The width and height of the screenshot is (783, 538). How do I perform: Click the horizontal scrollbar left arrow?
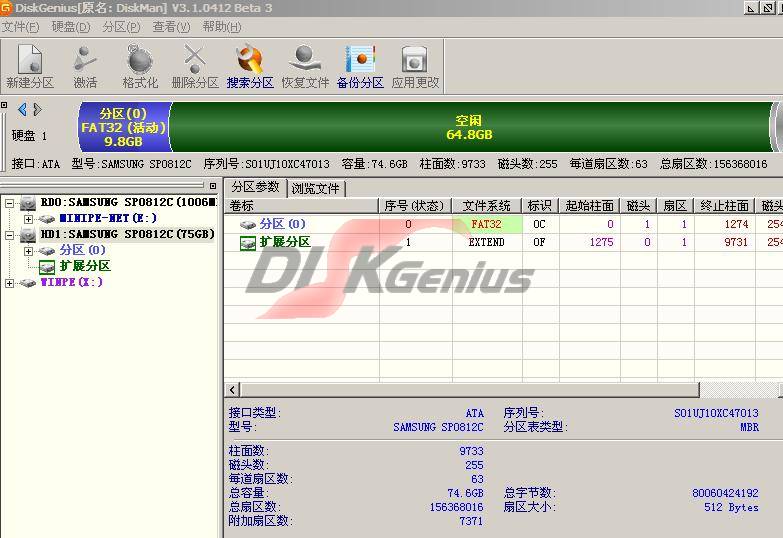coord(232,390)
